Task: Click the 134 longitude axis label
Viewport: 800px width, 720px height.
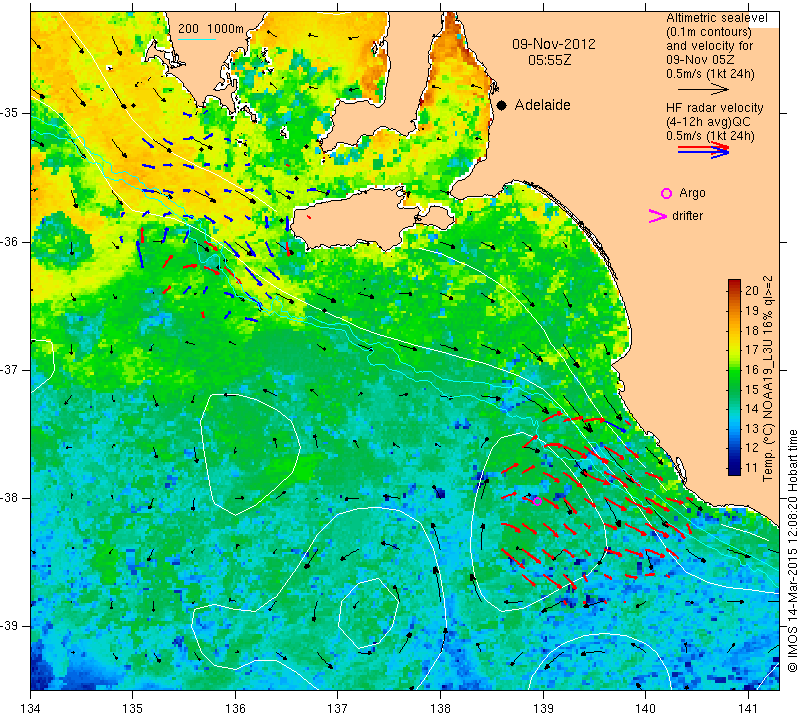Action: tap(31, 709)
